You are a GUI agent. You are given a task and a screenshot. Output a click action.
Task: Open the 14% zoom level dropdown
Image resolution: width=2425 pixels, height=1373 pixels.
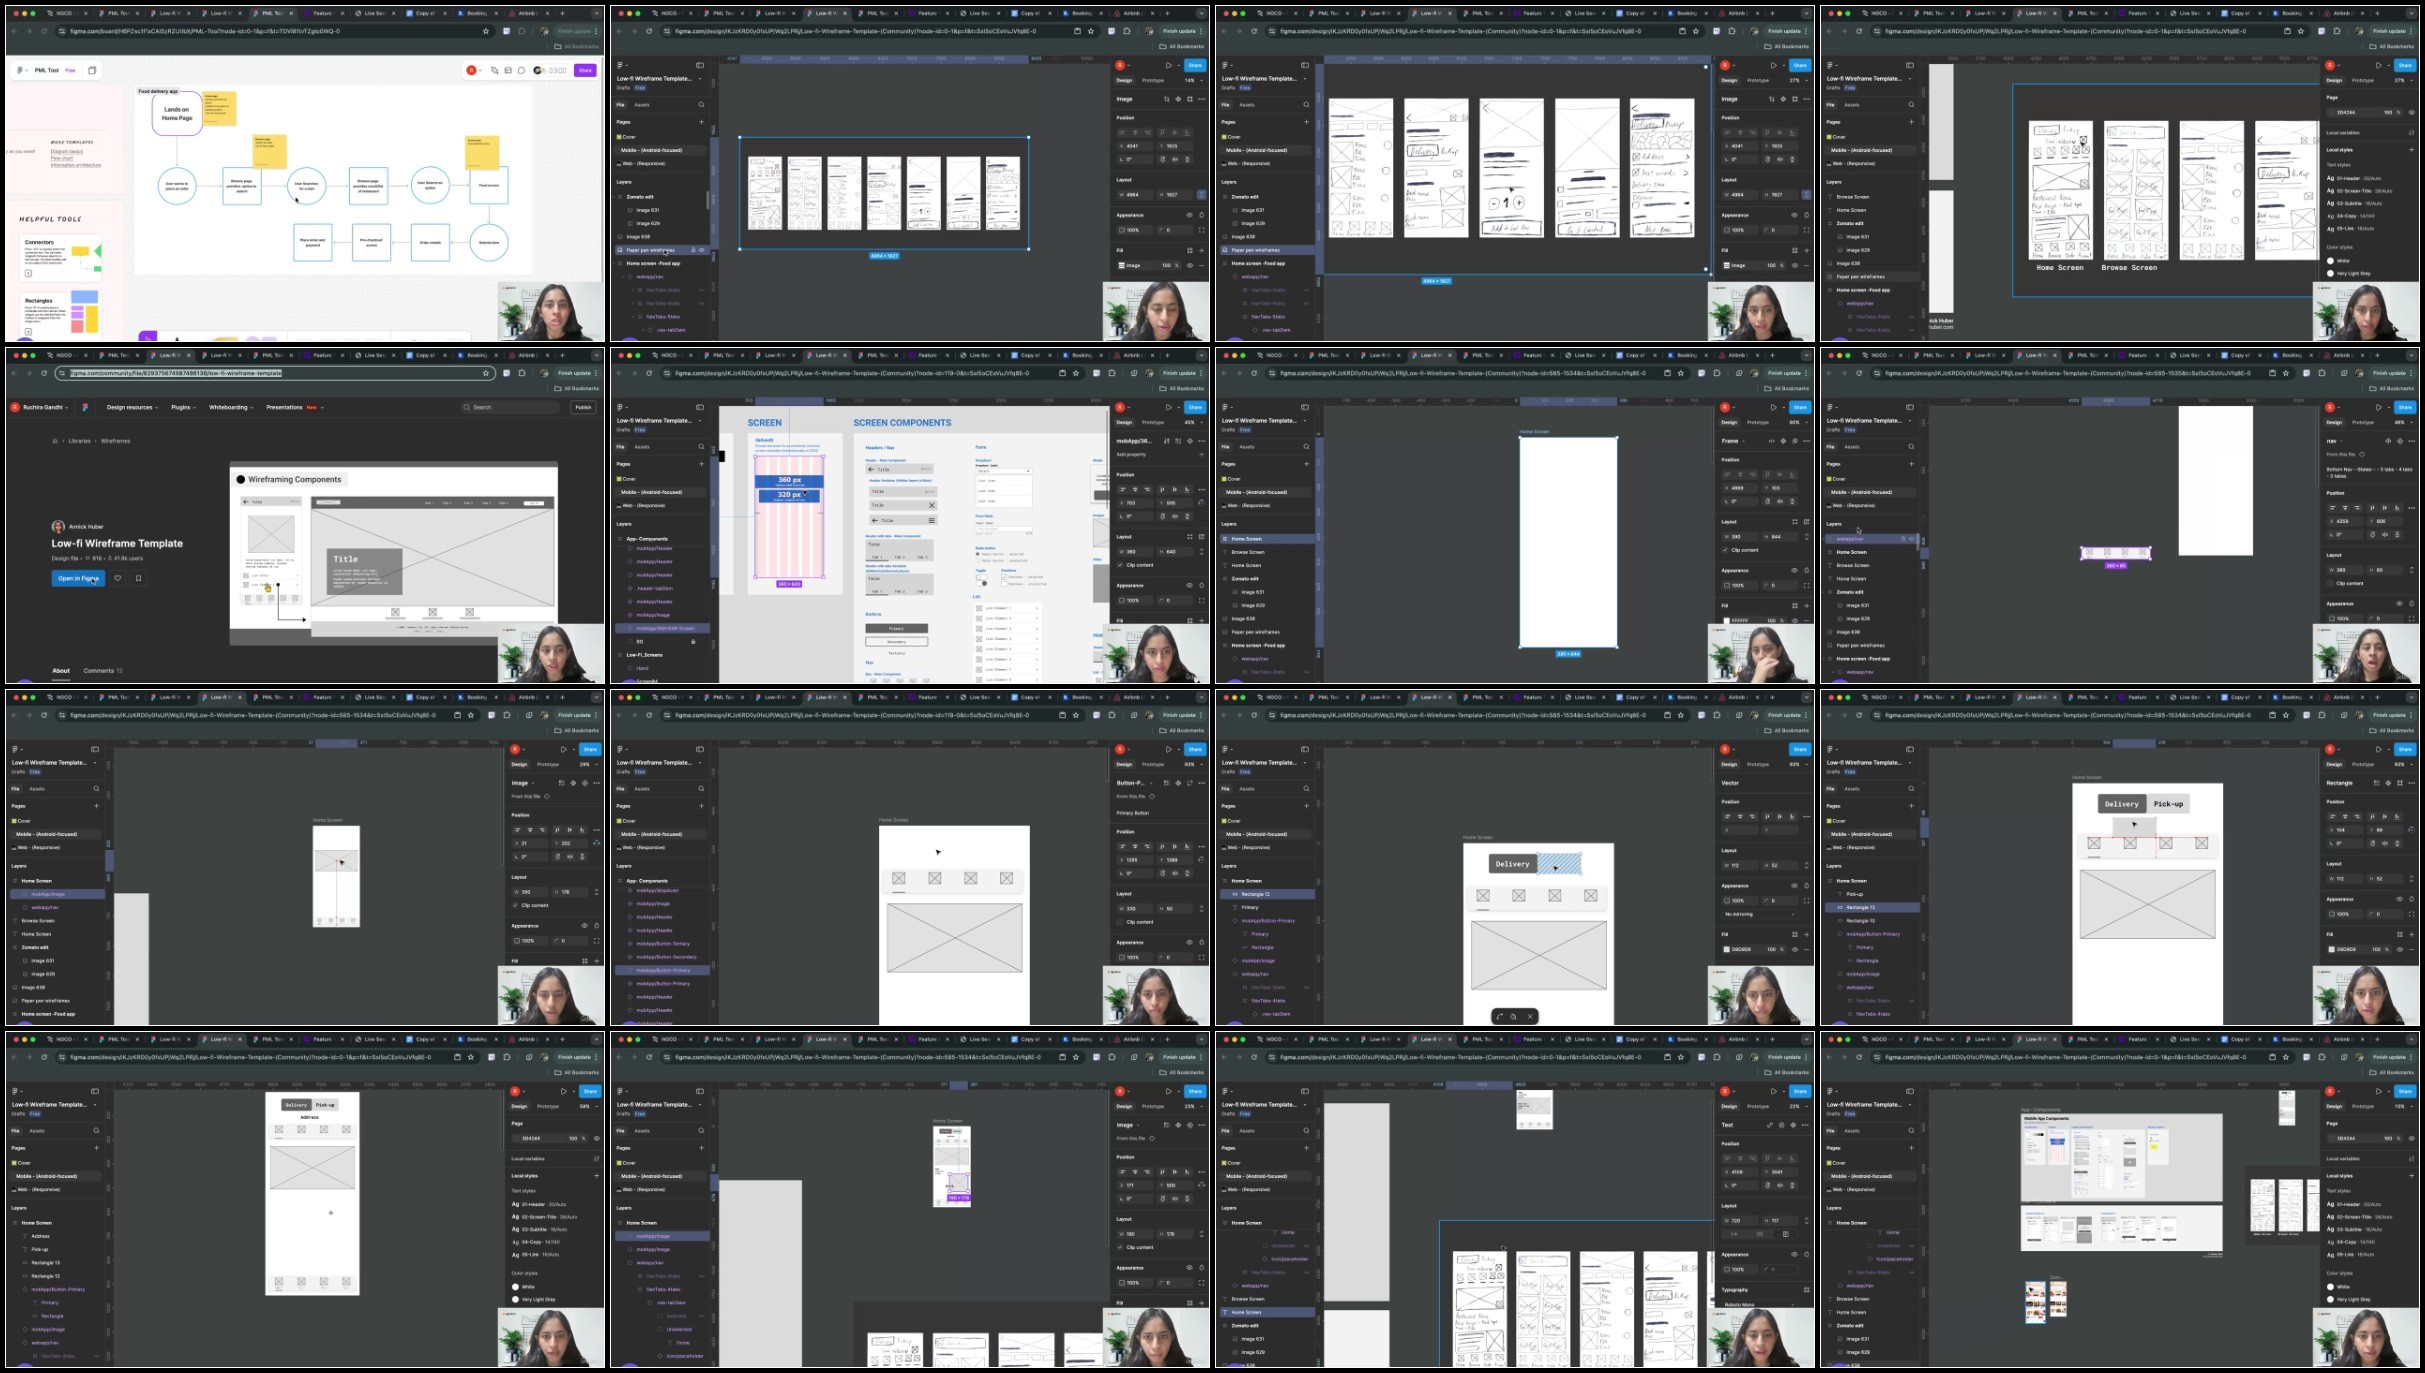tap(1192, 80)
